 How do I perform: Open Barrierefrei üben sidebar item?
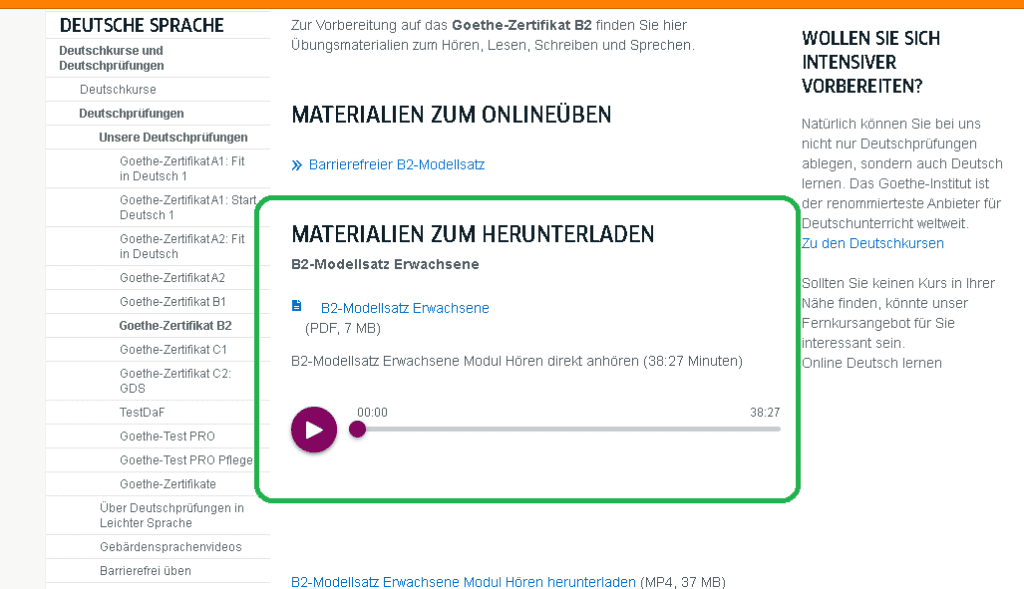pyautogui.click(x=146, y=571)
